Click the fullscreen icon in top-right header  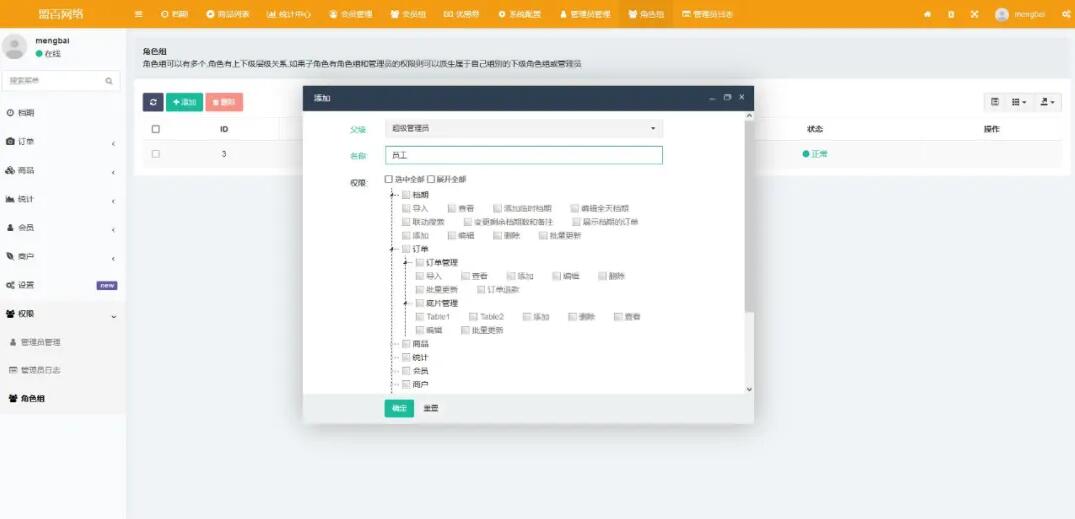974,14
